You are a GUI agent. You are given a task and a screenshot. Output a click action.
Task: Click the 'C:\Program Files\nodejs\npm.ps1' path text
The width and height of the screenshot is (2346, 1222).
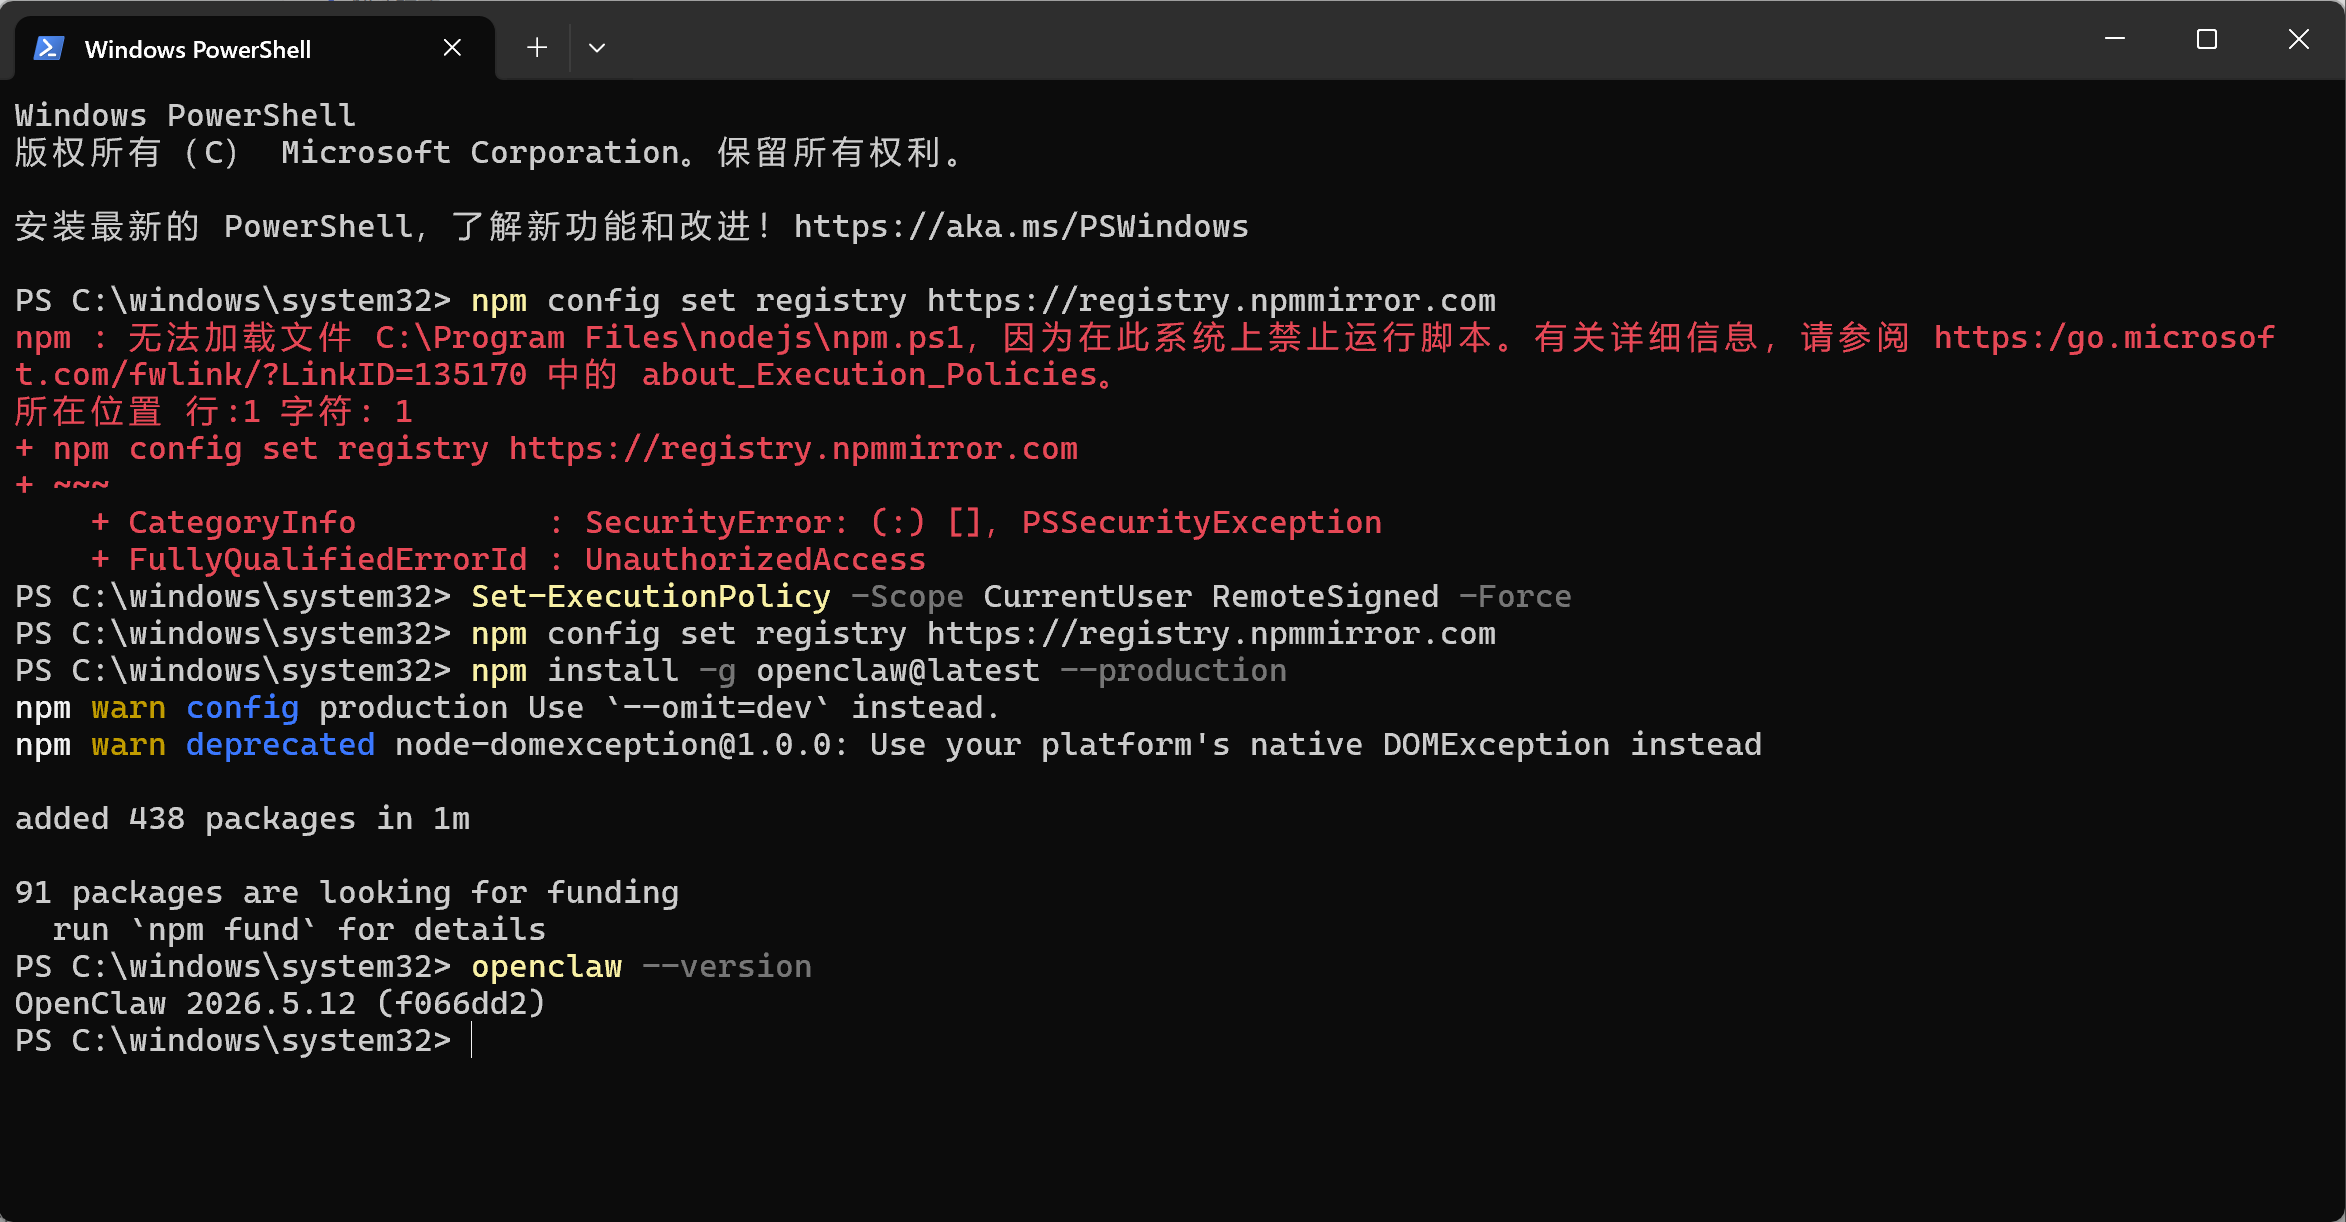click(x=670, y=338)
